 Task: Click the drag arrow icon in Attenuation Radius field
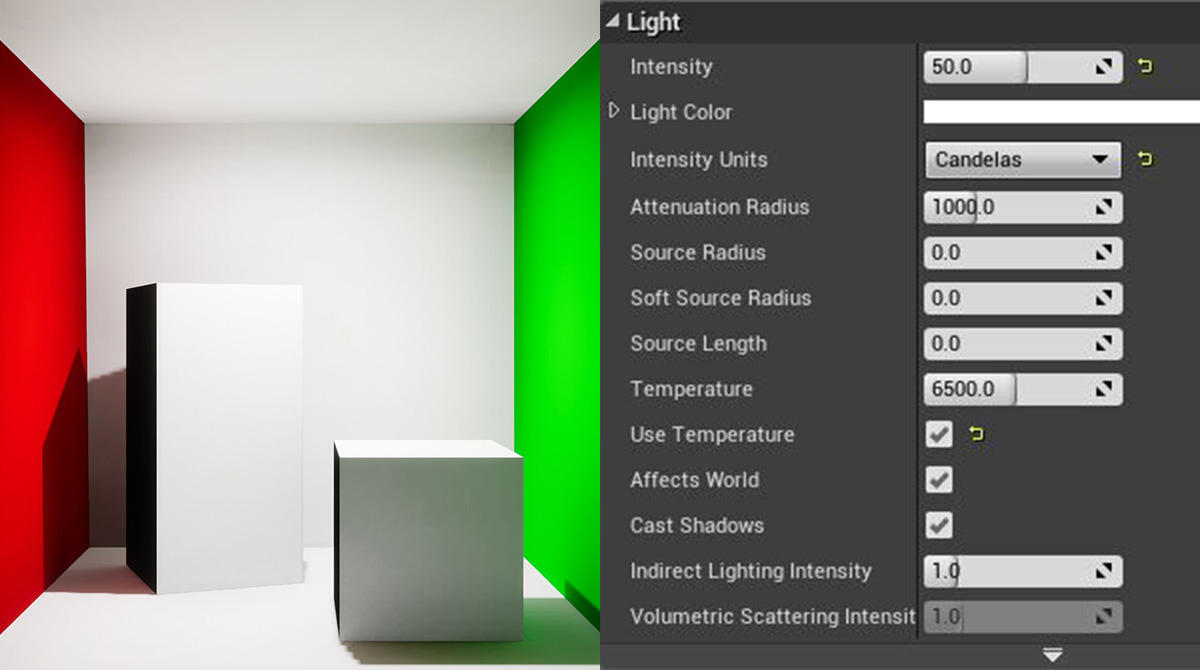1104,207
